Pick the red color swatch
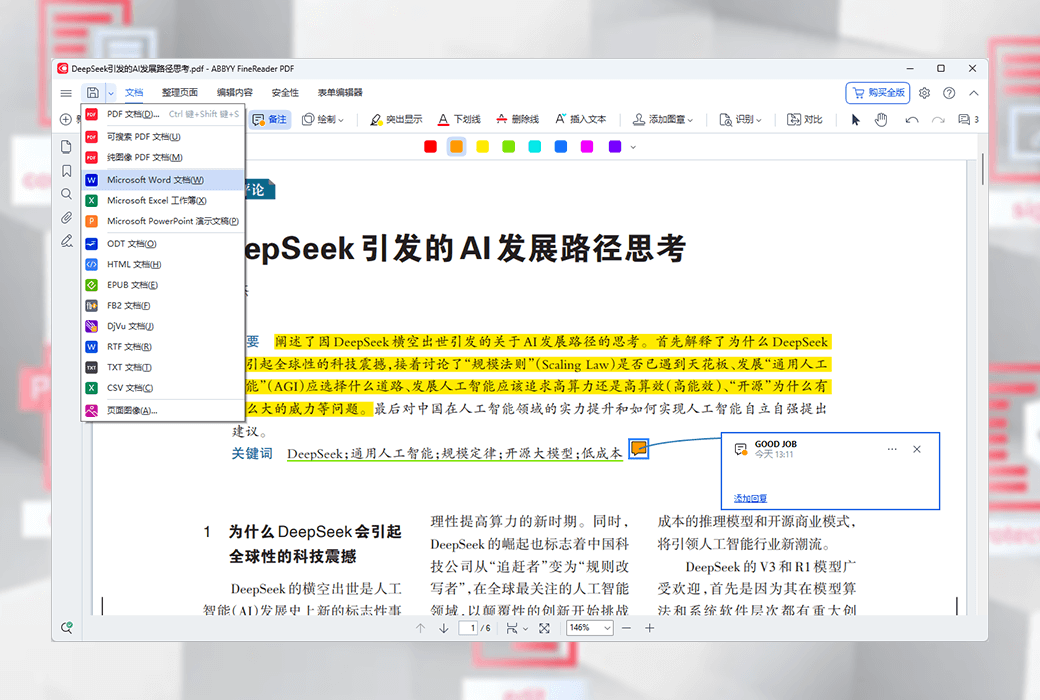The image size is (1040, 700). [430, 147]
